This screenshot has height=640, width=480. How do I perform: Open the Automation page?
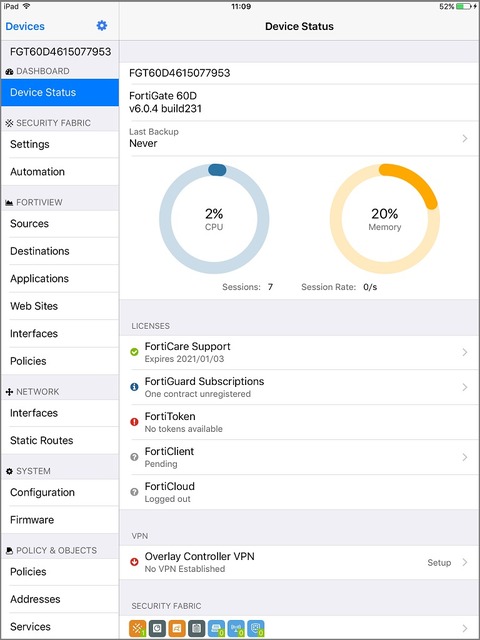coord(60,171)
